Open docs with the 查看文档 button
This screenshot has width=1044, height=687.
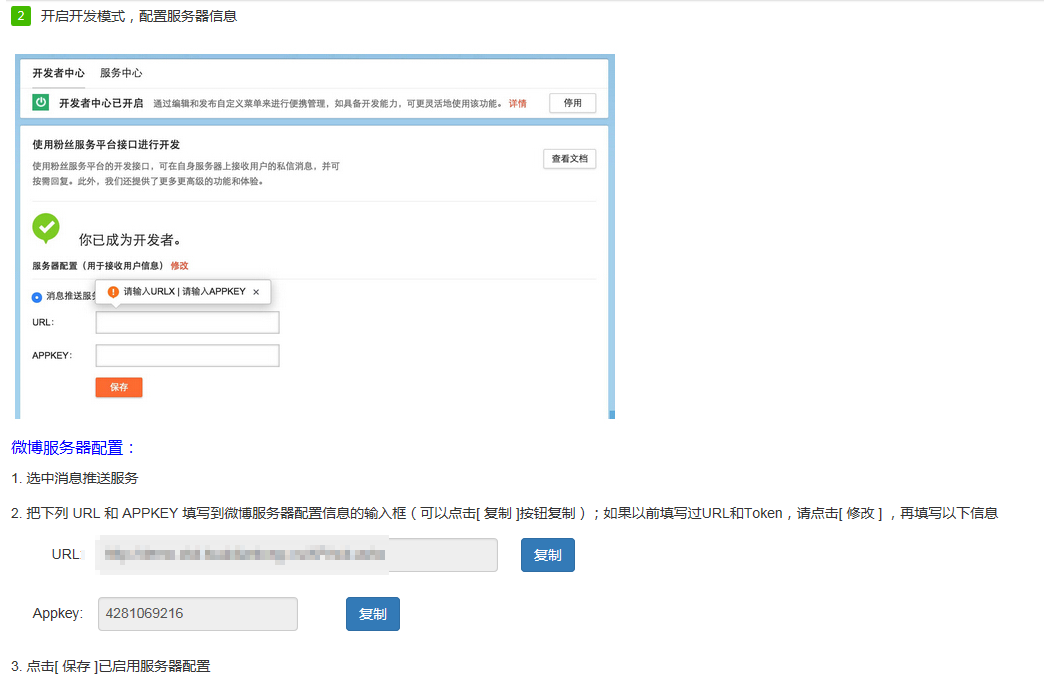click(x=569, y=159)
